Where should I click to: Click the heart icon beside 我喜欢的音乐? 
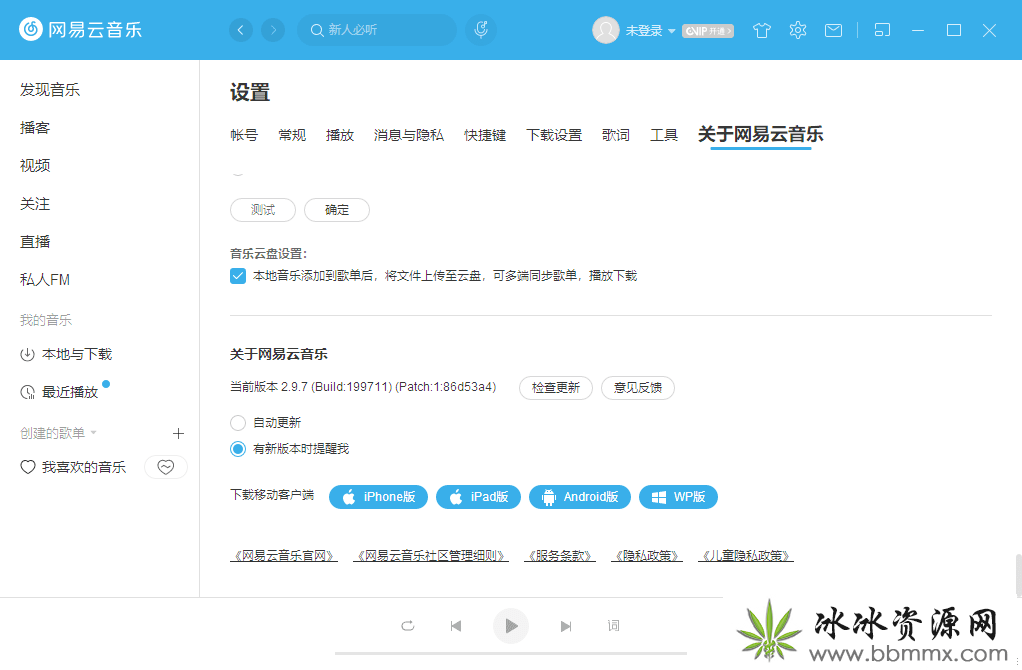(27, 467)
